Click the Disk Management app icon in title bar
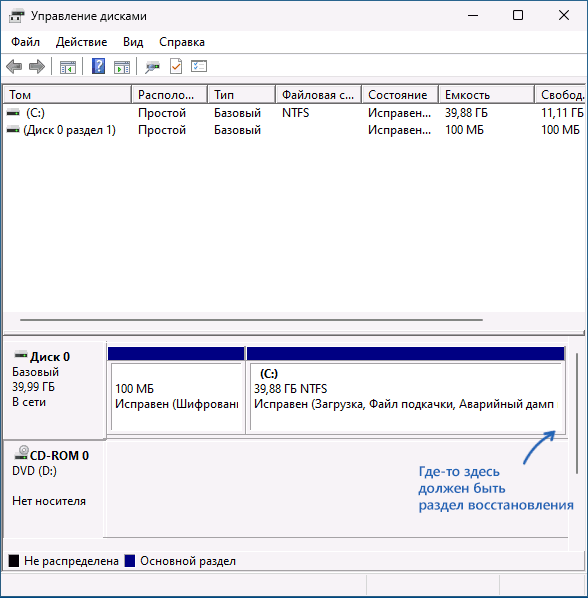The image size is (588, 598). 16,16
